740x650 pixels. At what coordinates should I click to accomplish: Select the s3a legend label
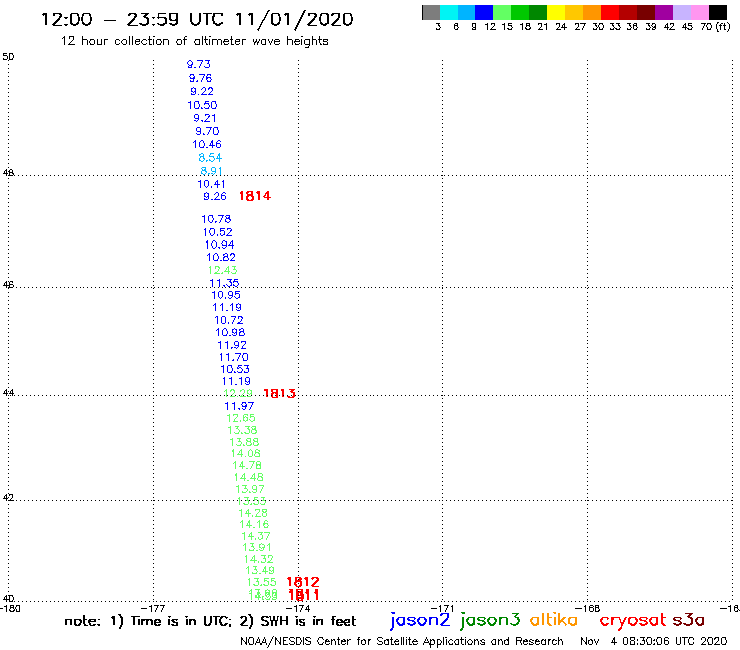[x=689, y=620]
